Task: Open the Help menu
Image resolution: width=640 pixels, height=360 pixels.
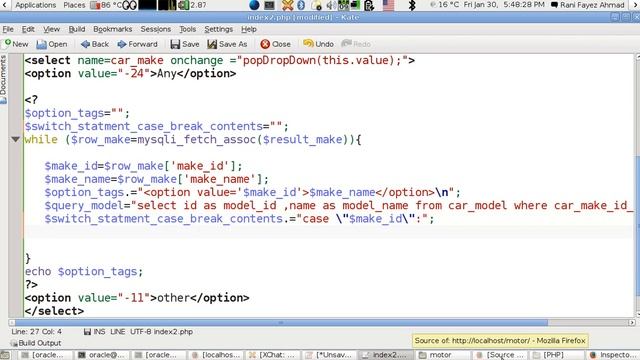Action: pos(249,29)
